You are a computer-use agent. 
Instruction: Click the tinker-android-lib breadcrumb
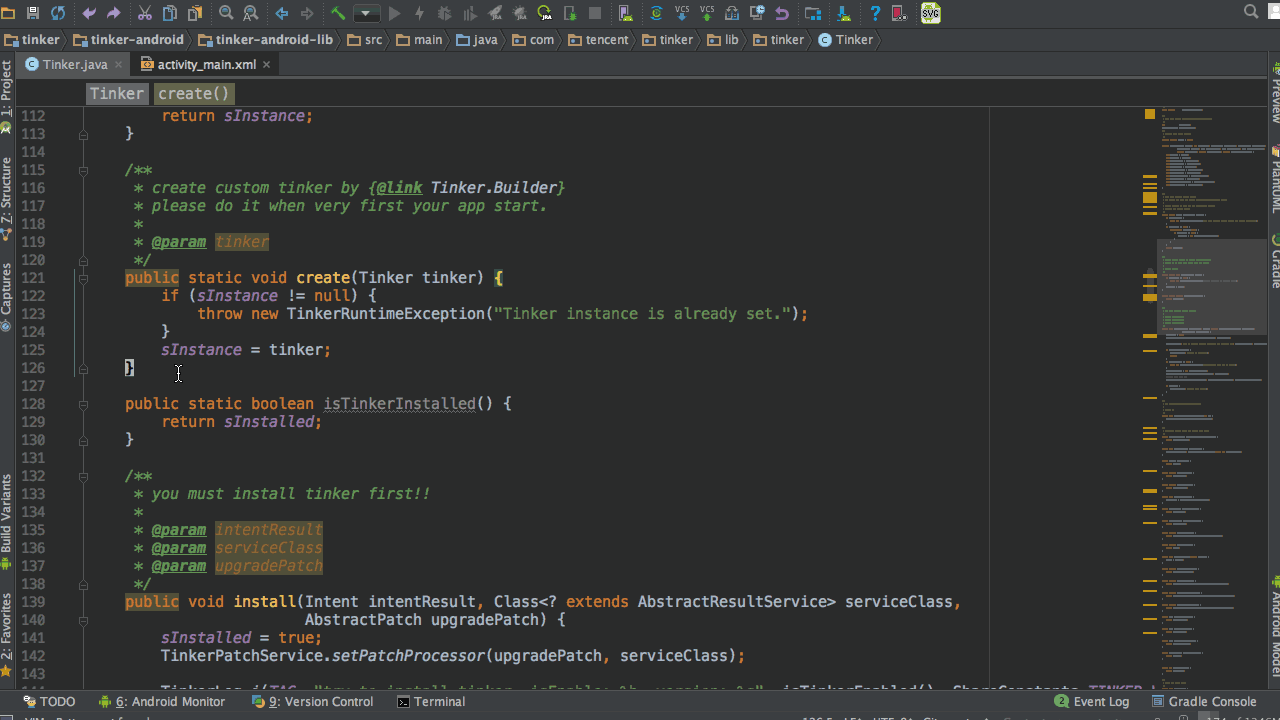pyautogui.click(x=265, y=40)
